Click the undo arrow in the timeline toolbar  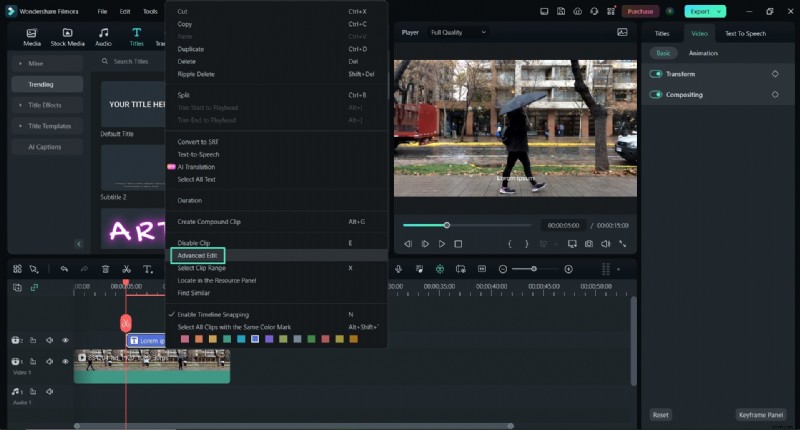(64, 269)
